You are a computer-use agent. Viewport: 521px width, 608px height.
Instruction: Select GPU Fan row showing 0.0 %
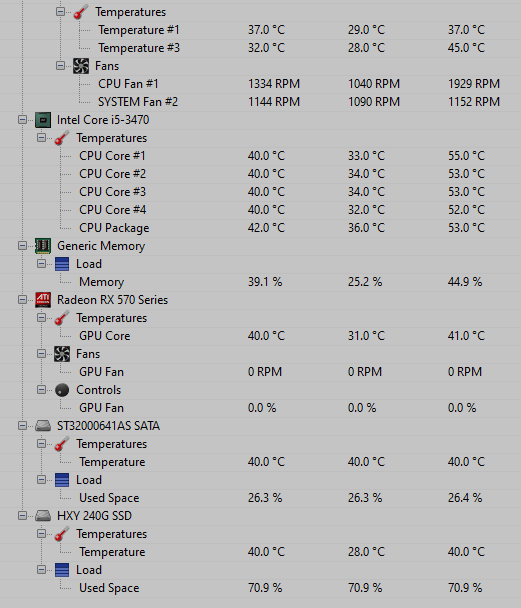coord(260,408)
